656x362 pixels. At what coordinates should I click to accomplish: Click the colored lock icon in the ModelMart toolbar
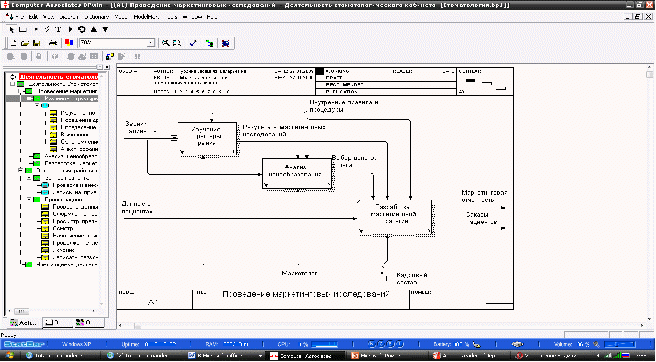[x=110, y=56]
